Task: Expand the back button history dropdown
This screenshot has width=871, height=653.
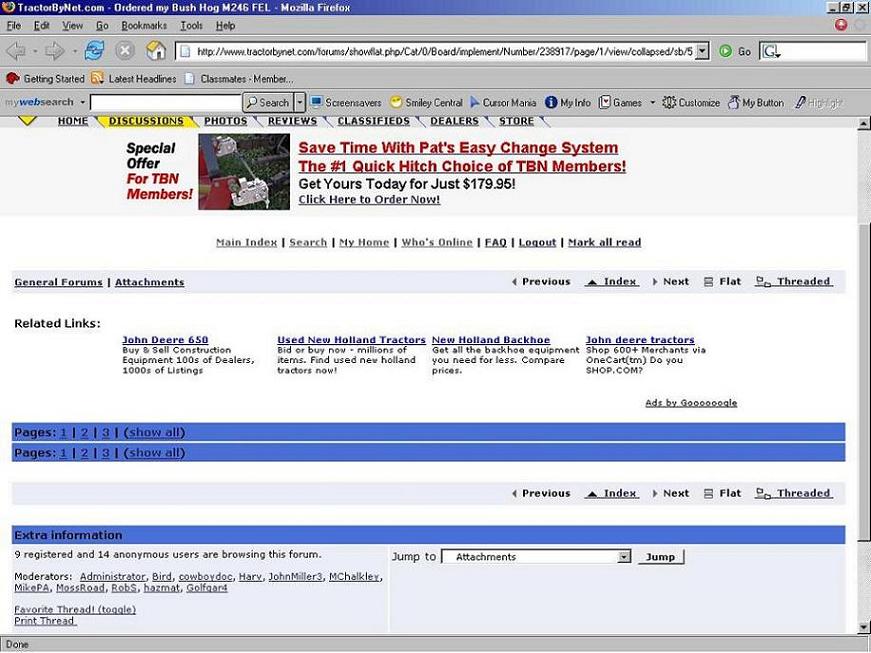Action: 34,51
